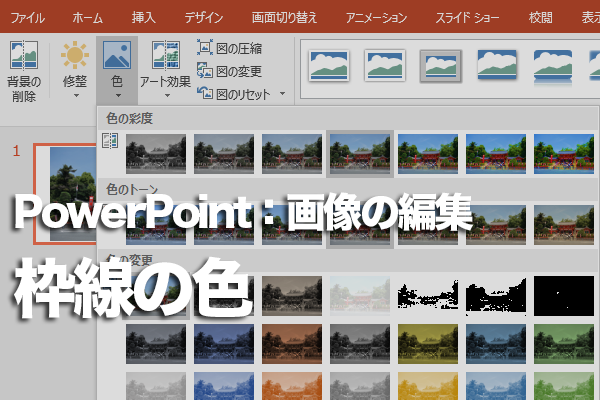Click the 背景の削除 icon
The height and width of the screenshot is (400, 600).
(24, 55)
